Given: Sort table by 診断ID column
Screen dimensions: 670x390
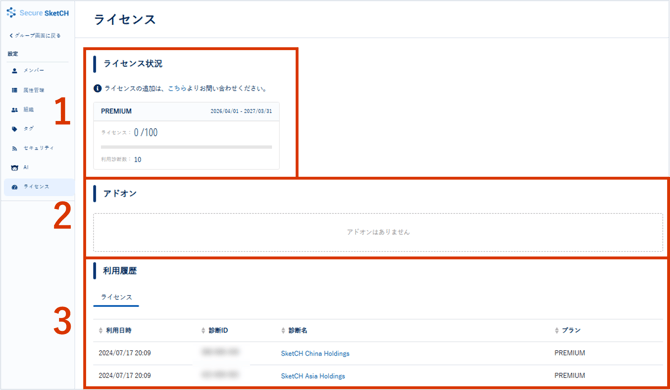Looking at the screenshot, I should 215,330.
